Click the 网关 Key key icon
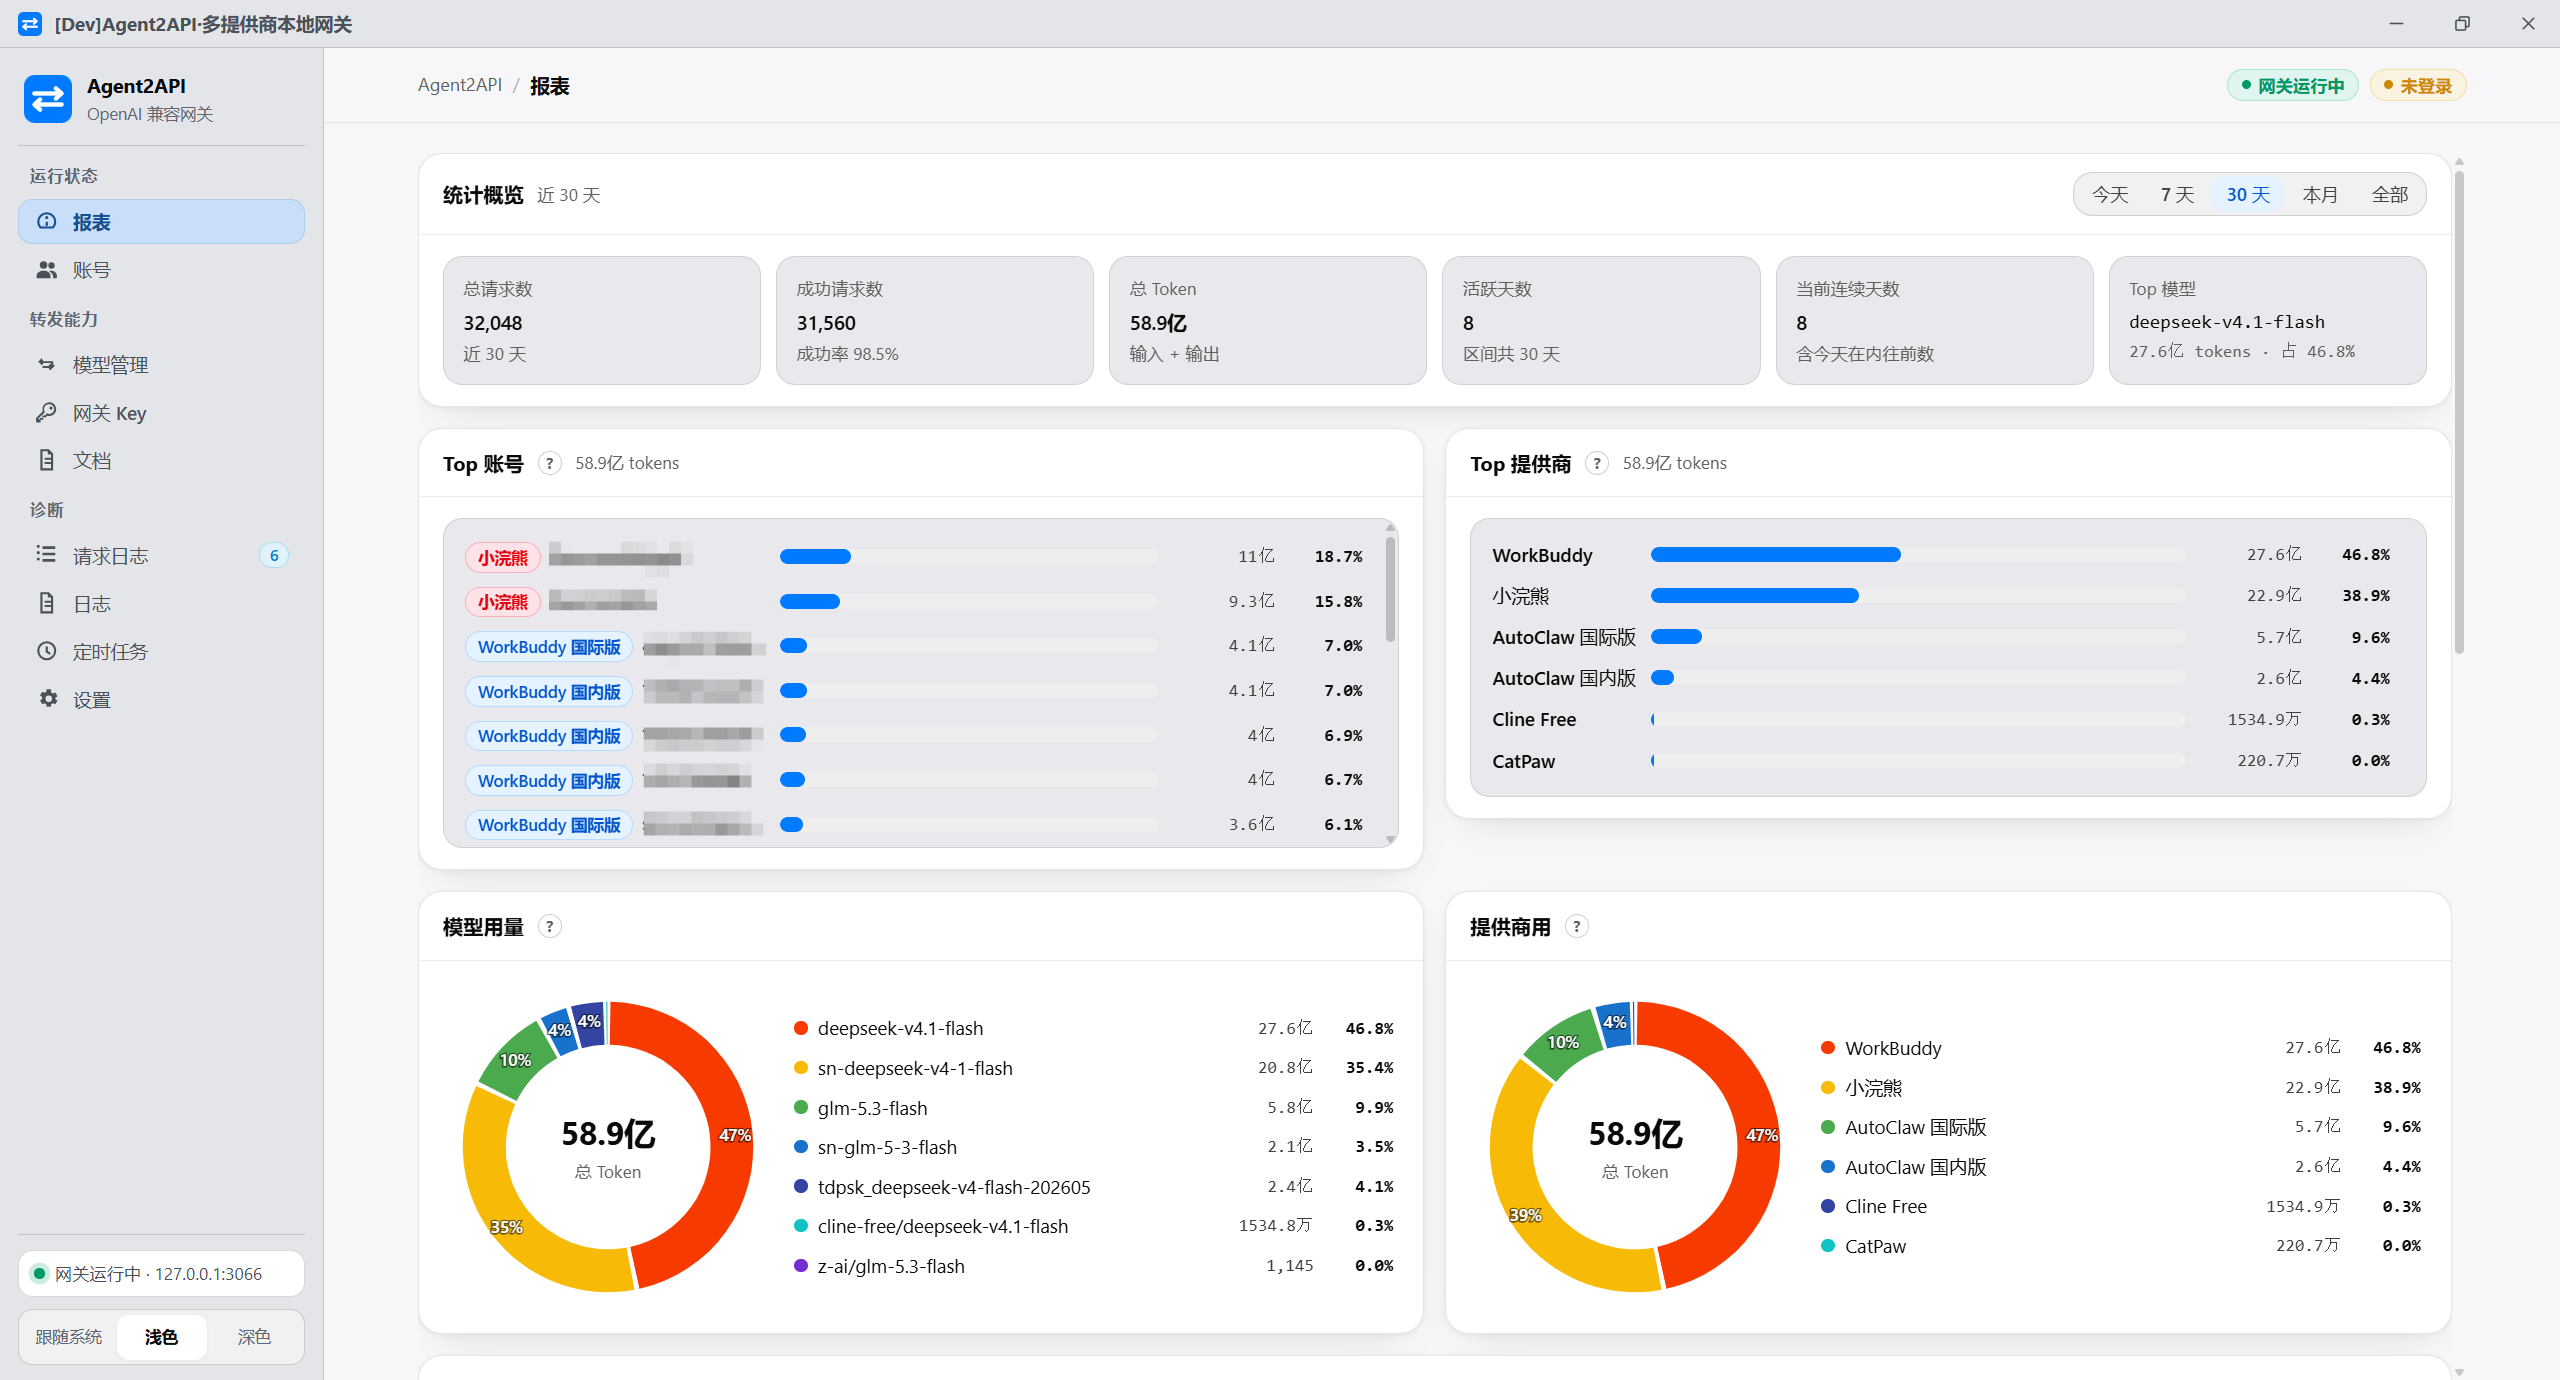 pyautogui.click(x=47, y=412)
